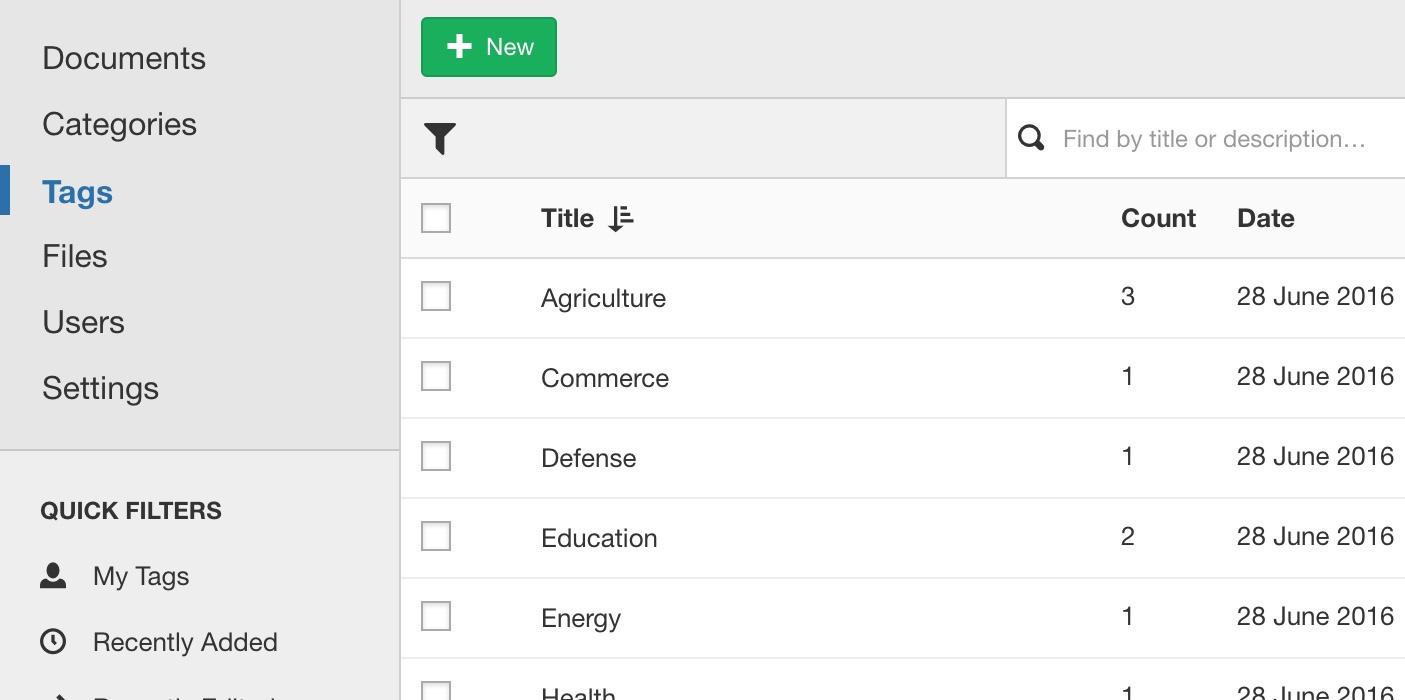
Task: Open the Settings sidebar item
Action: [100, 388]
